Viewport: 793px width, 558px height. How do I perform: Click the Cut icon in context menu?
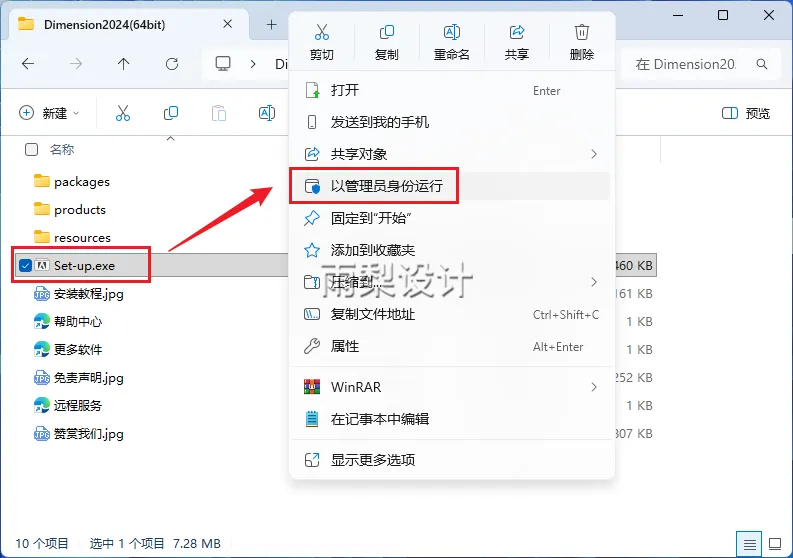[x=322, y=33]
